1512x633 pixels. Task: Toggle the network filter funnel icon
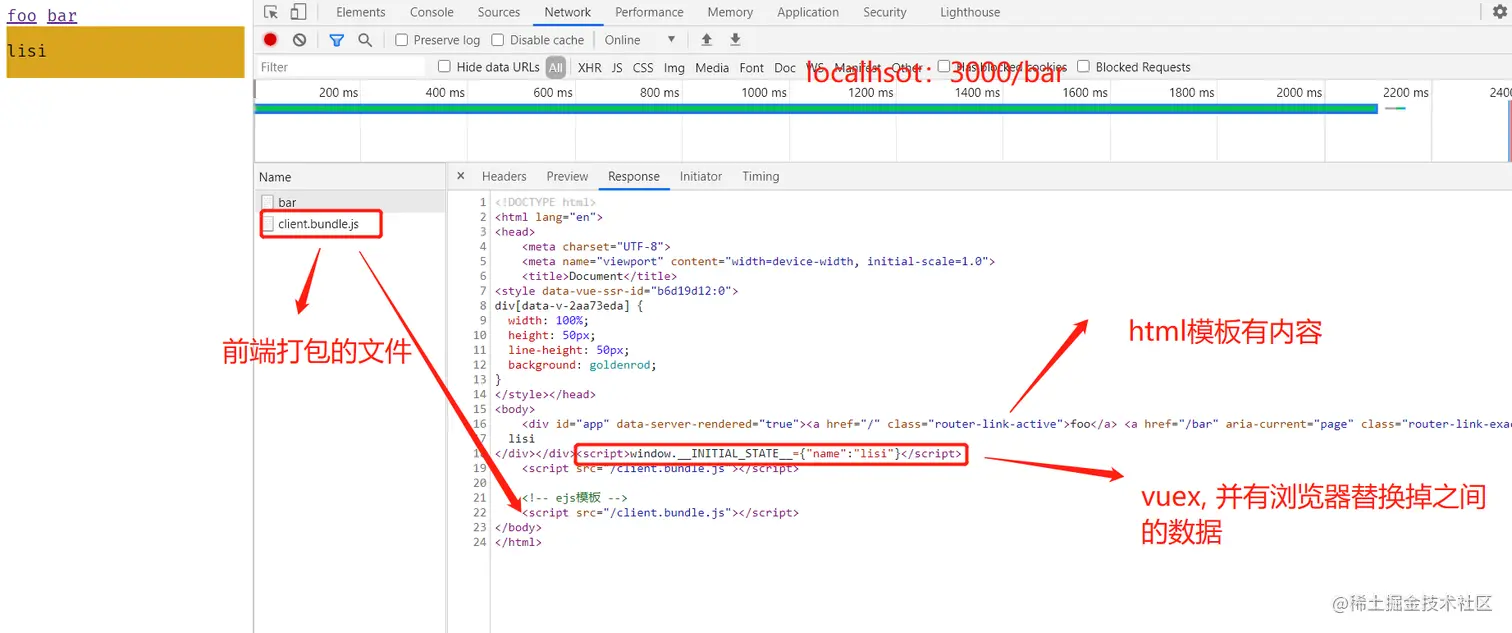click(337, 40)
